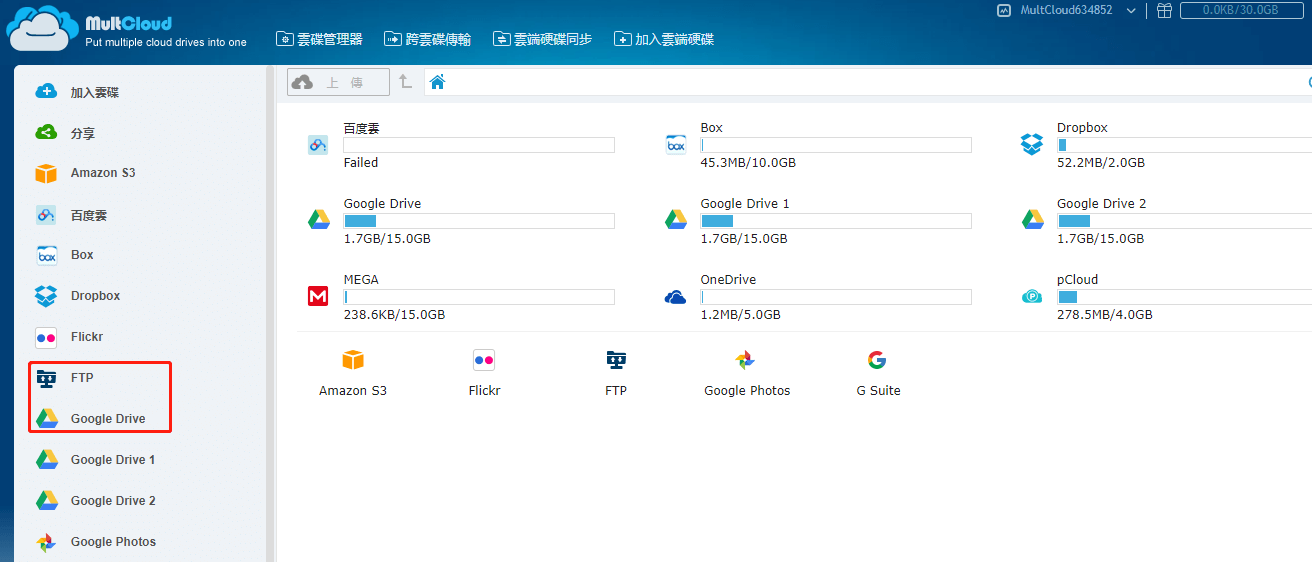
Task: Open the pCloud drive icon
Action: click(x=1032, y=296)
